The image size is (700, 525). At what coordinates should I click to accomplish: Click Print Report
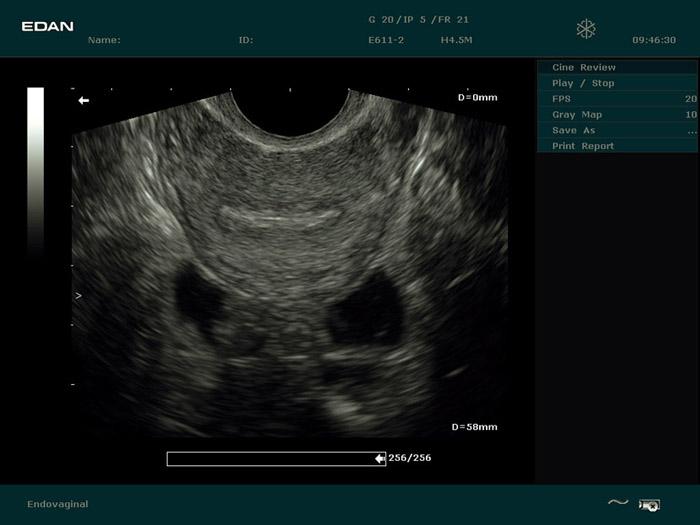583,146
